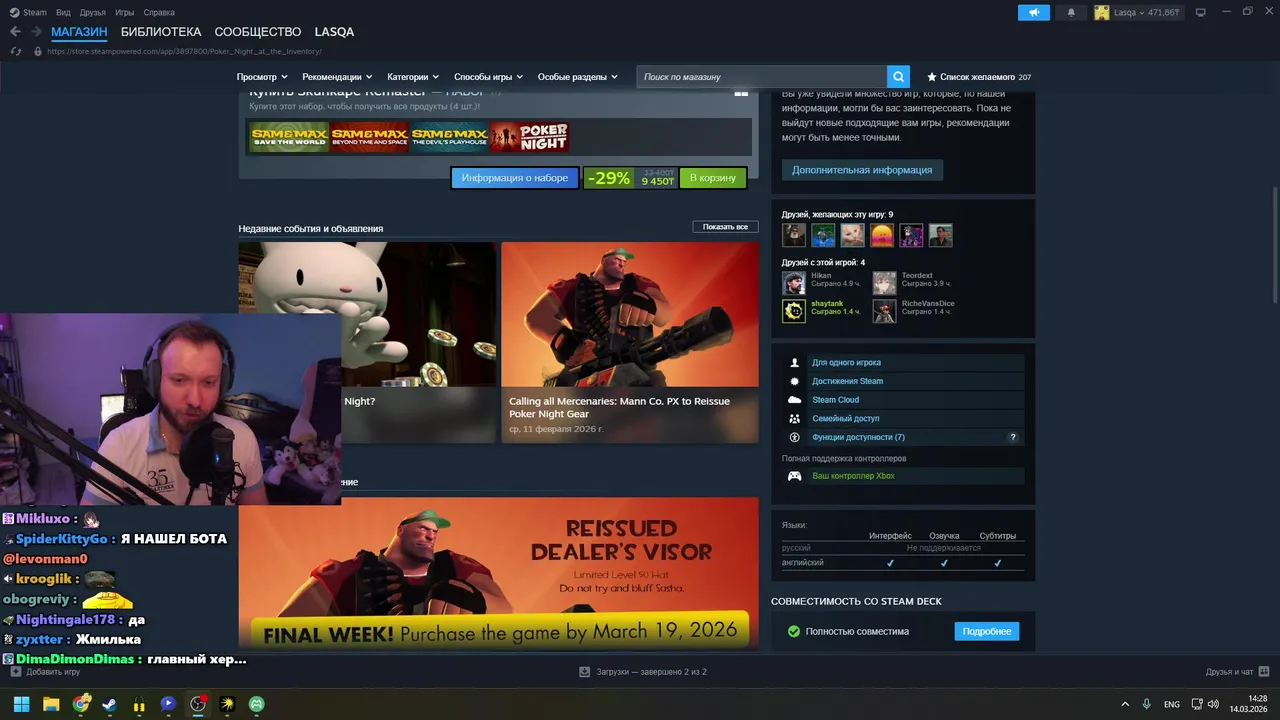
Task: Open Достижения Steam link
Action: 847,381
